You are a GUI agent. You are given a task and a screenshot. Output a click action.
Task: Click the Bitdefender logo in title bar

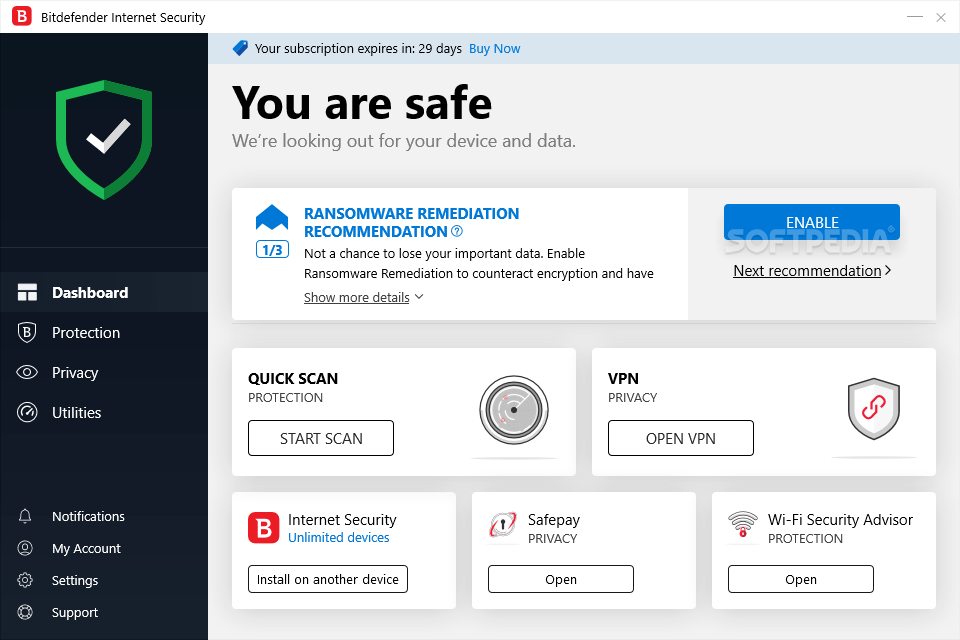coord(22,17)
